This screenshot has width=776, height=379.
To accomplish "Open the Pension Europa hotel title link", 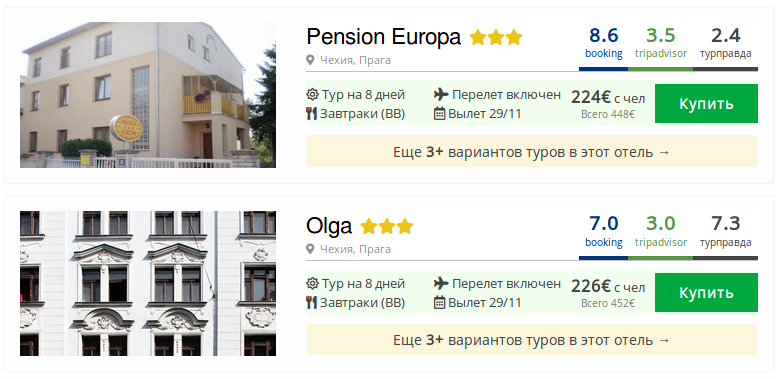I will [x=384, y=37].
